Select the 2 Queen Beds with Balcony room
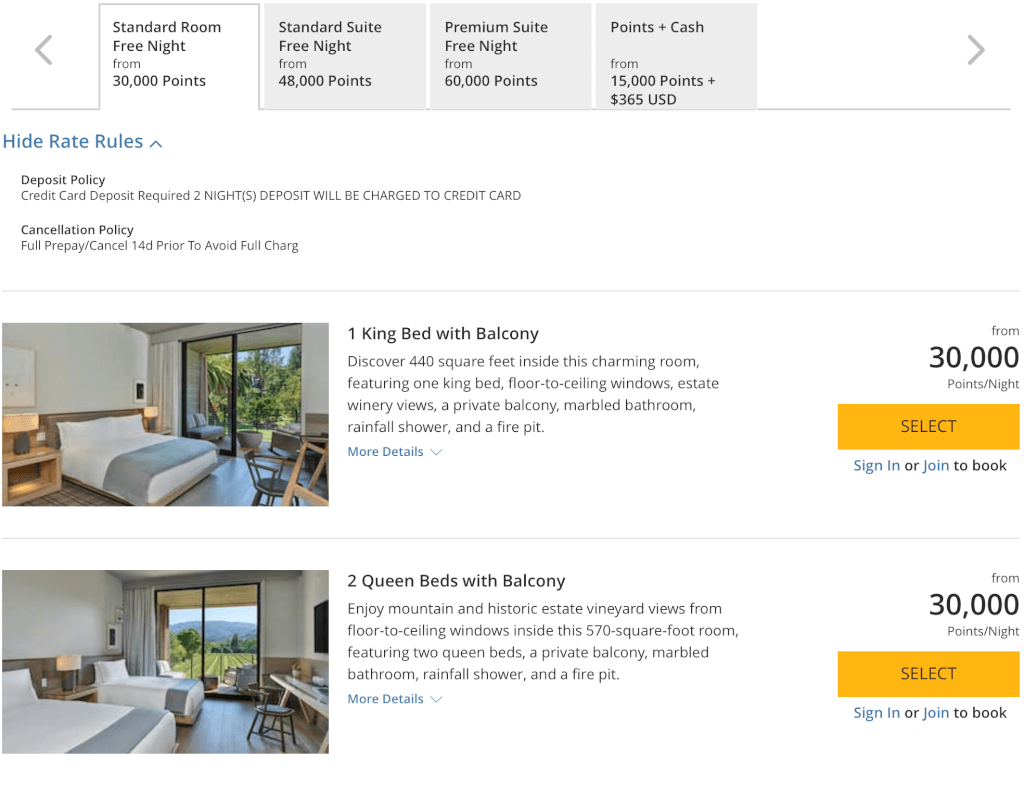 (x=928, y=674)
